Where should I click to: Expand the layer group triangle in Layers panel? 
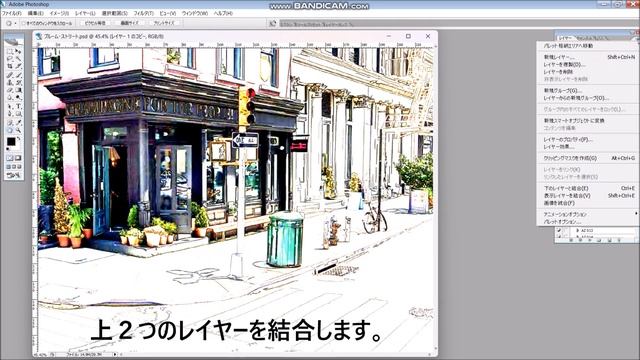click(577, 231)
